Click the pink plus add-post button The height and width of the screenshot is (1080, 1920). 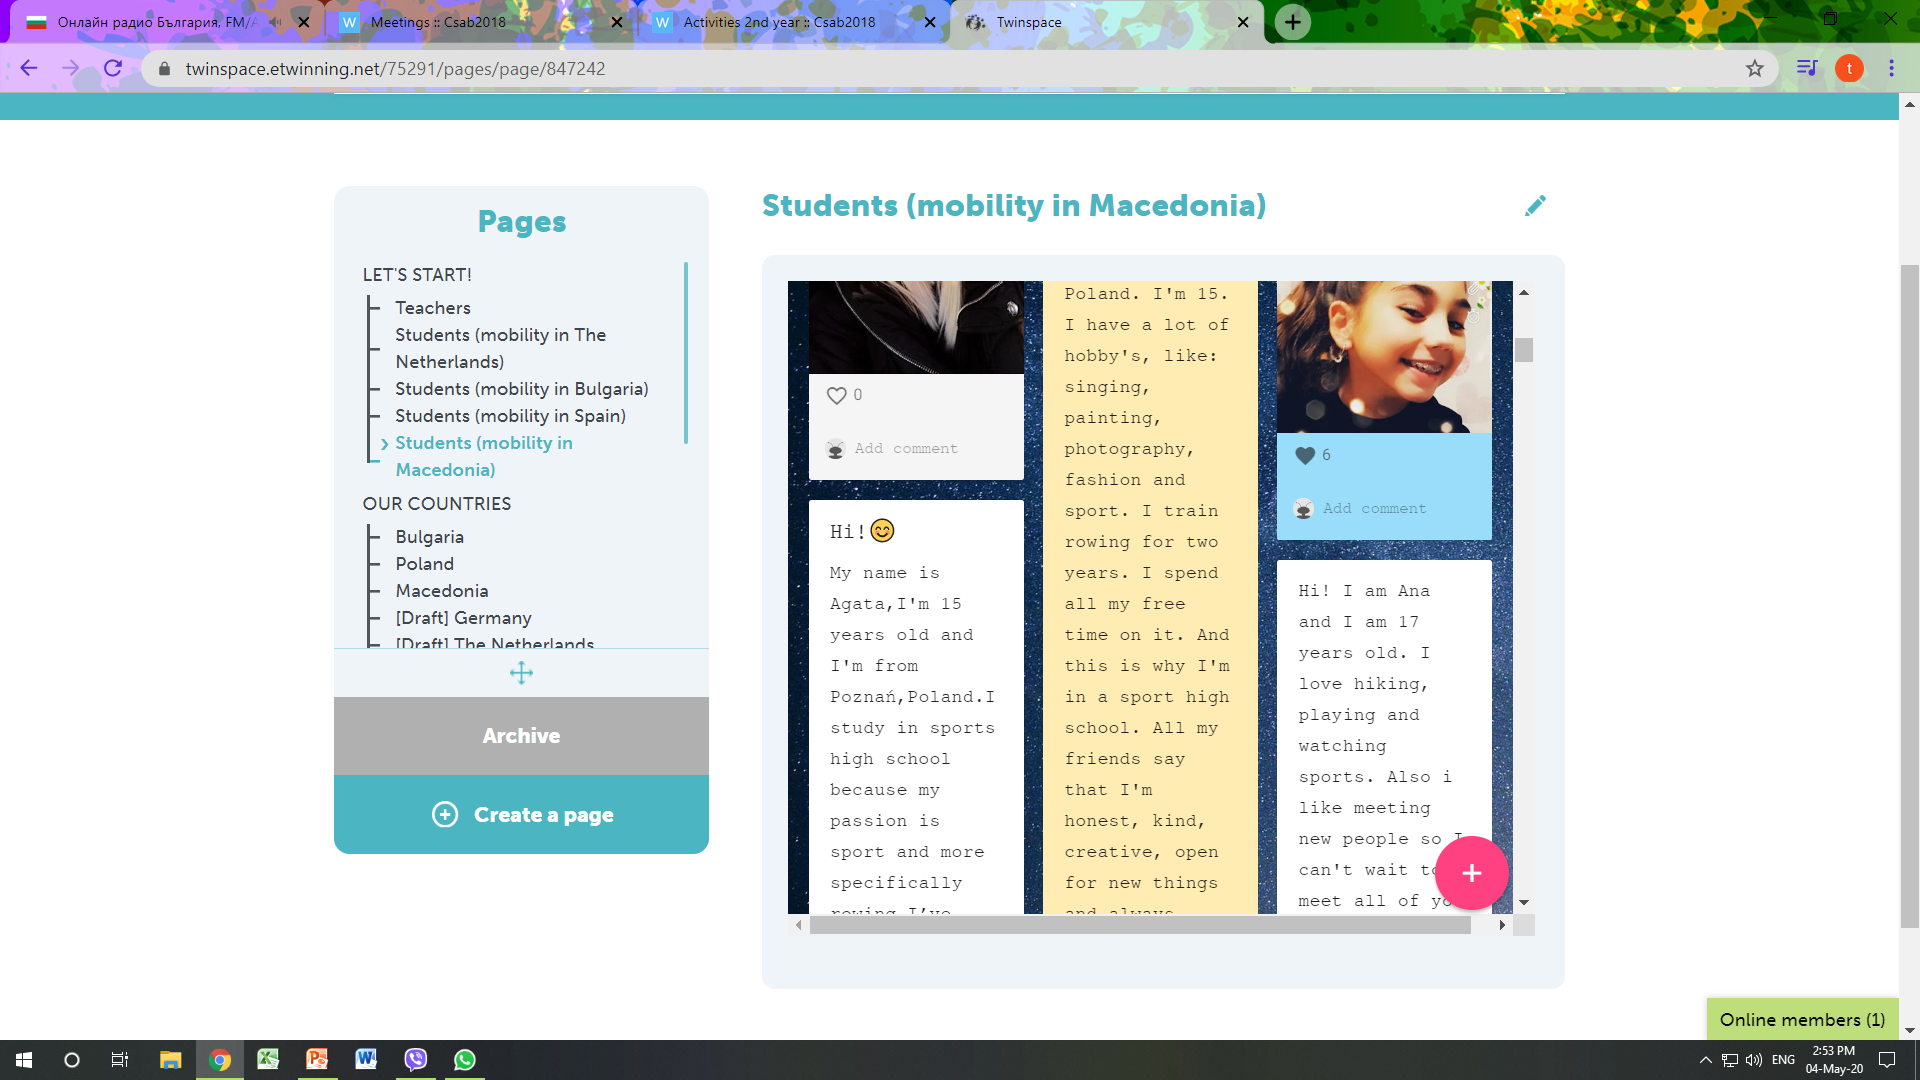click(x=1471, y=873)
